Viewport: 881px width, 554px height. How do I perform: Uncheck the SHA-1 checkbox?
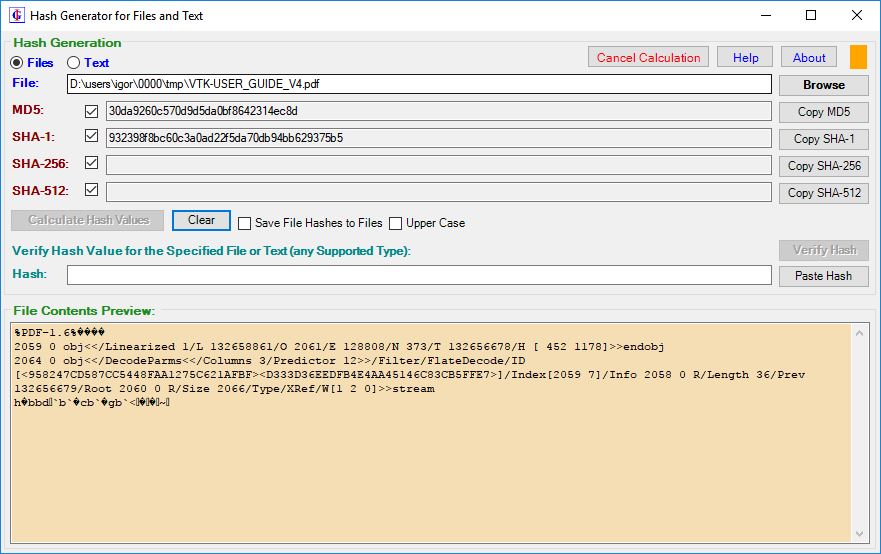point(92,137)
